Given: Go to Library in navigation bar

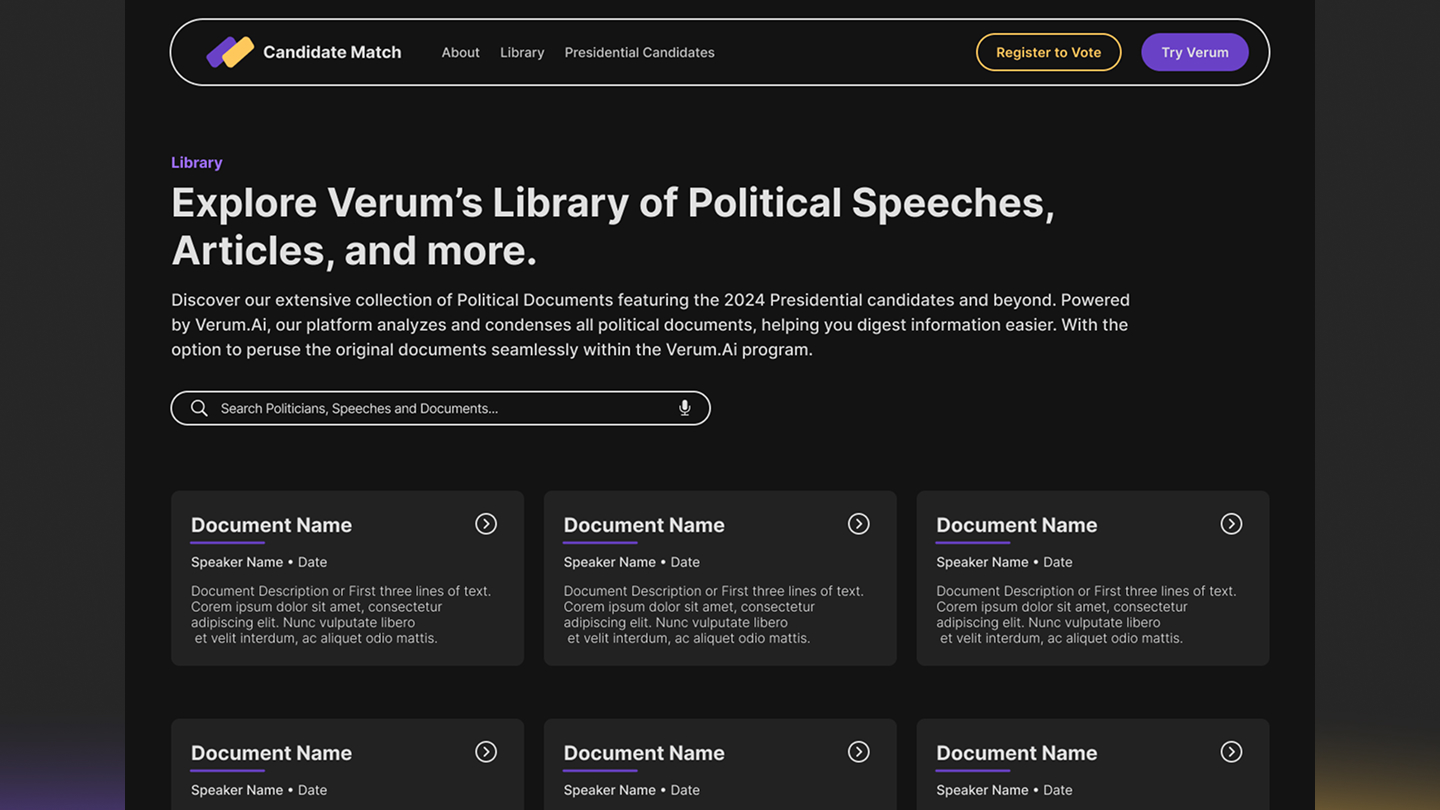Looking at the screenshot, I should (522, 52).
